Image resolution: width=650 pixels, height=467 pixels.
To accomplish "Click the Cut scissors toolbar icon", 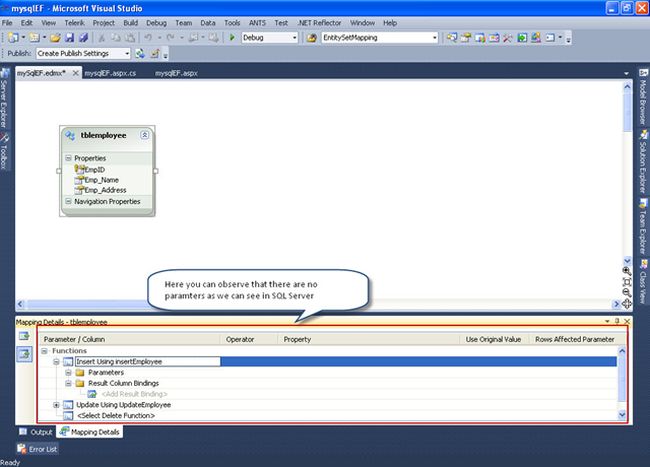I will tap(101, 38).
